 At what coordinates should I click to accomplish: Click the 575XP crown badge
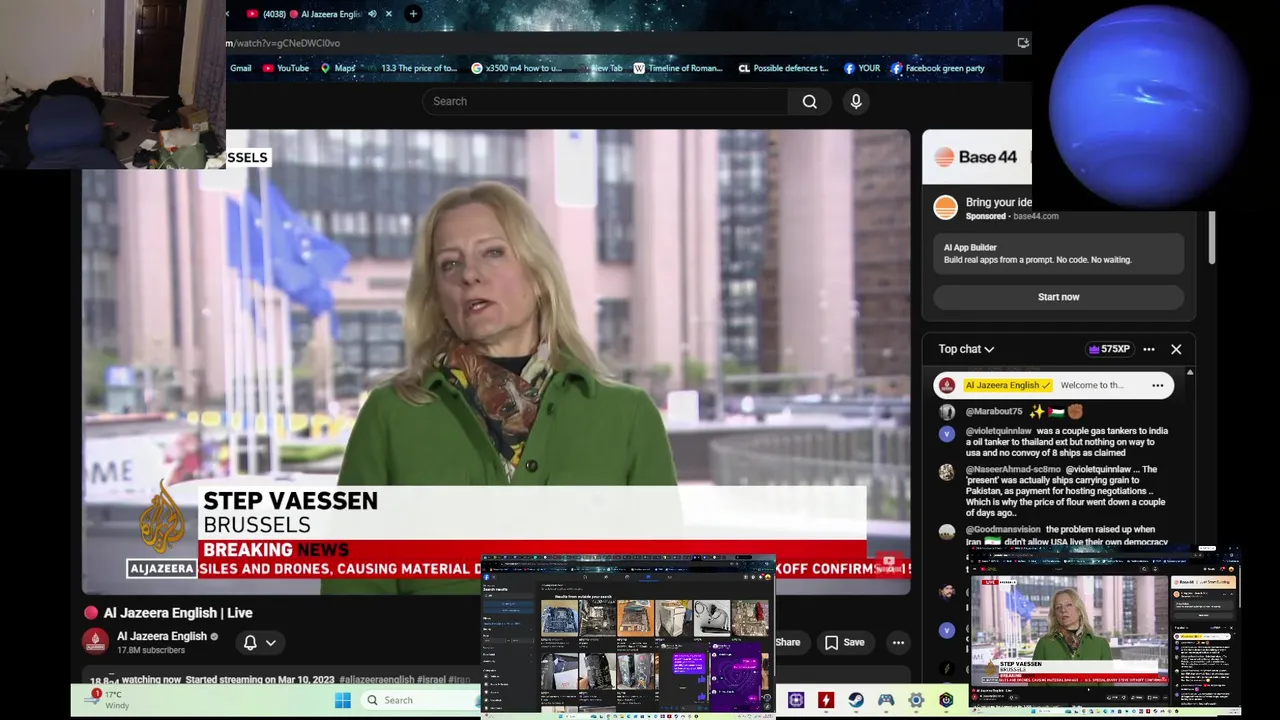pos(1109,349)
